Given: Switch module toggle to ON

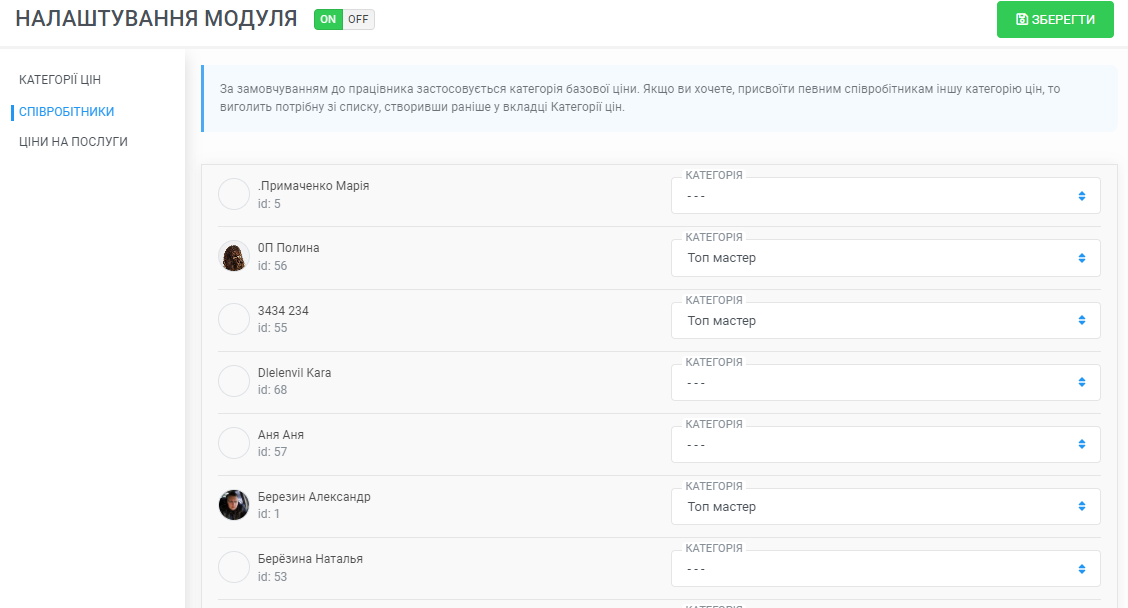Looking at the screenshot, I should click(x=328, y=19).
